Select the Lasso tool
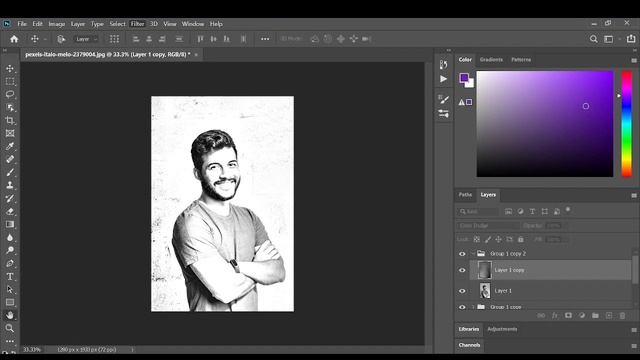The height and width of the screenshot is (360, 640). (x=10, y=94)
